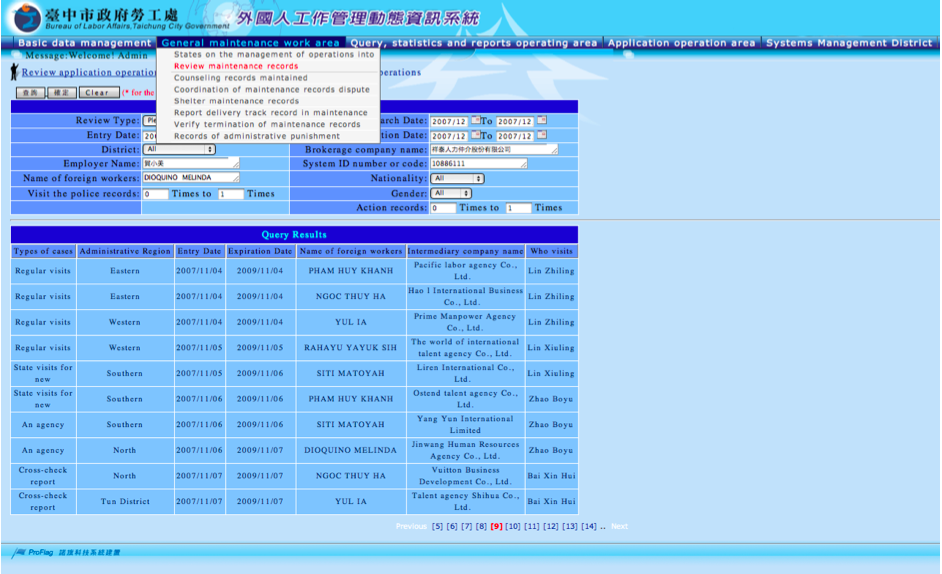942x574 pixels.
Task: Click calendar icon for Expiration Date end
Action: pos(542,136)
